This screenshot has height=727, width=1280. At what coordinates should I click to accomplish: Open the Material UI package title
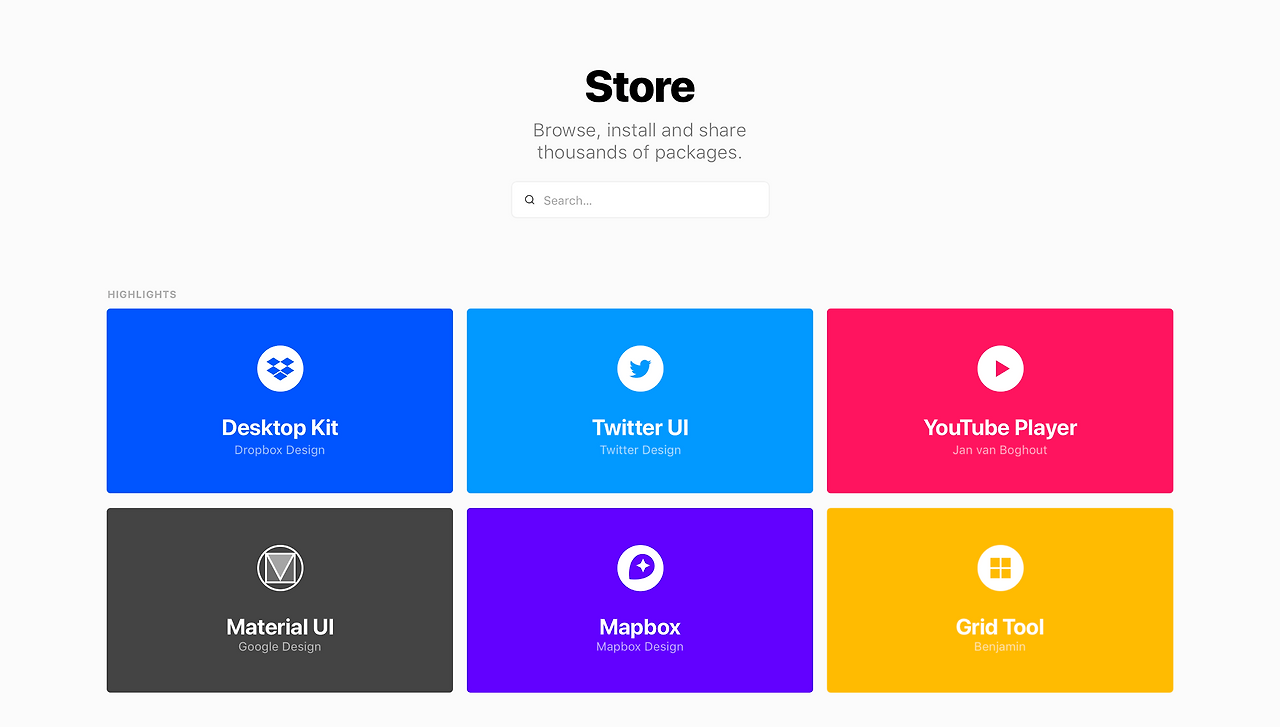click(x=280, y=627)
